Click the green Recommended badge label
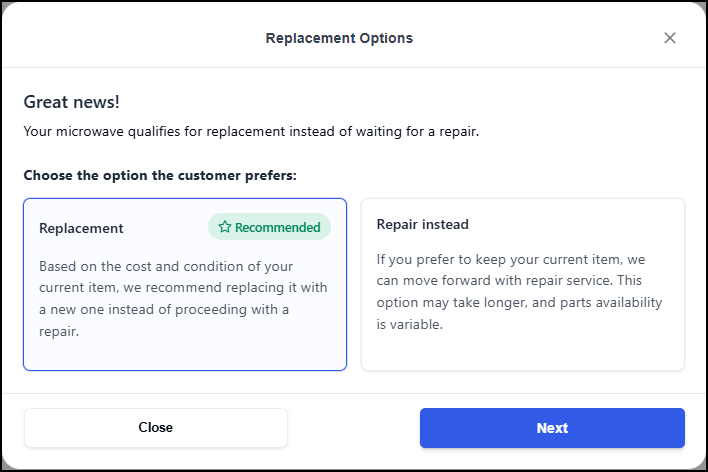The image size is (708, 472). point(269,227)
